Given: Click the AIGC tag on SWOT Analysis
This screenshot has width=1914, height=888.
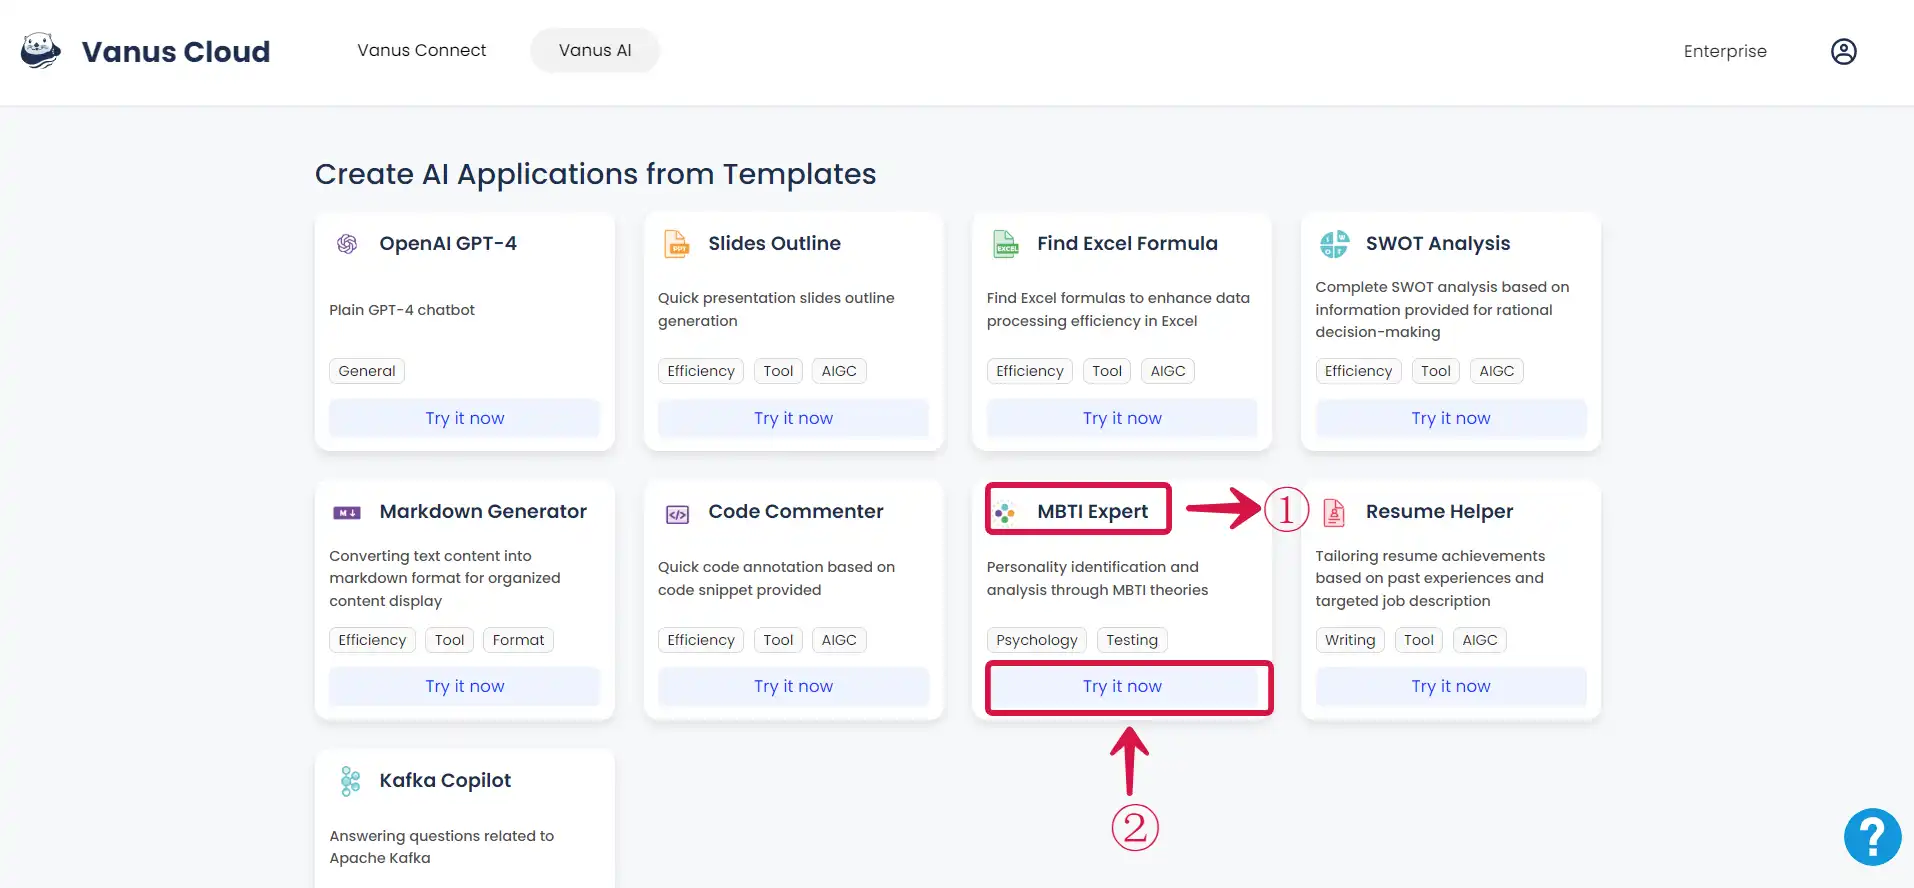Looking at the screenshot, I should click(1497, 371).
